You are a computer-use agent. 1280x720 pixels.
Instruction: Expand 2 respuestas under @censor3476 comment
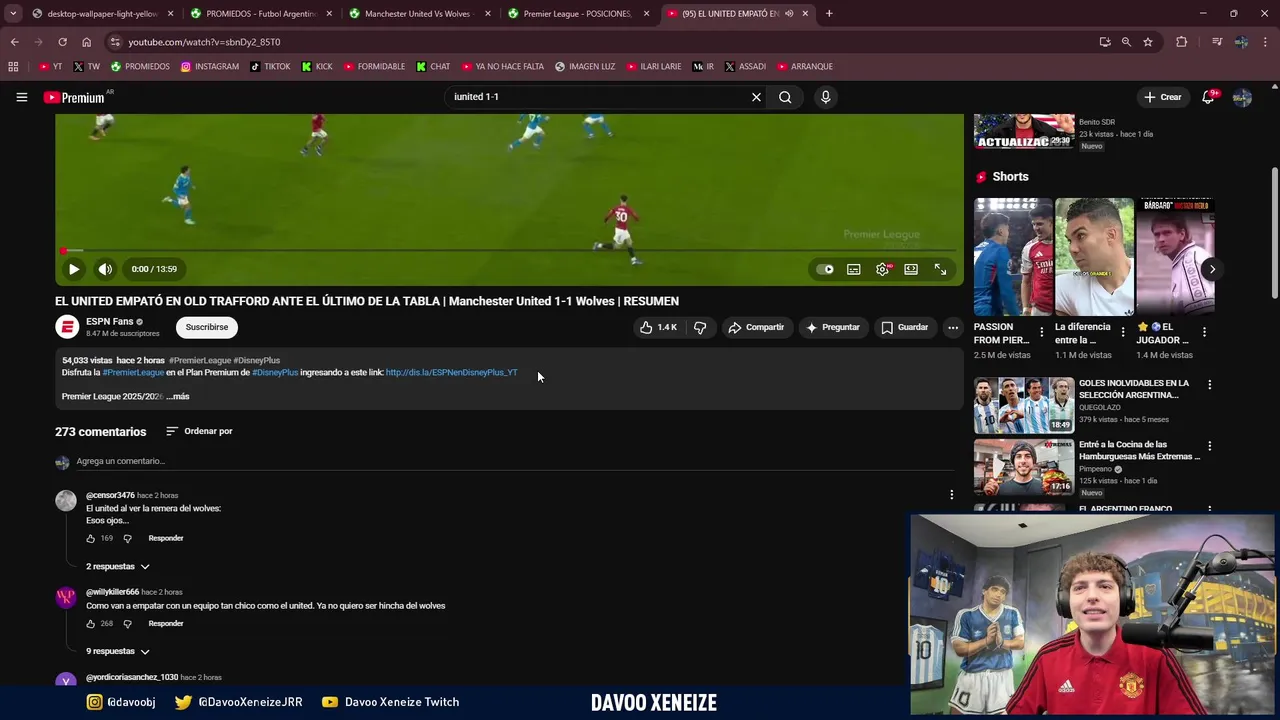[118, 567]
